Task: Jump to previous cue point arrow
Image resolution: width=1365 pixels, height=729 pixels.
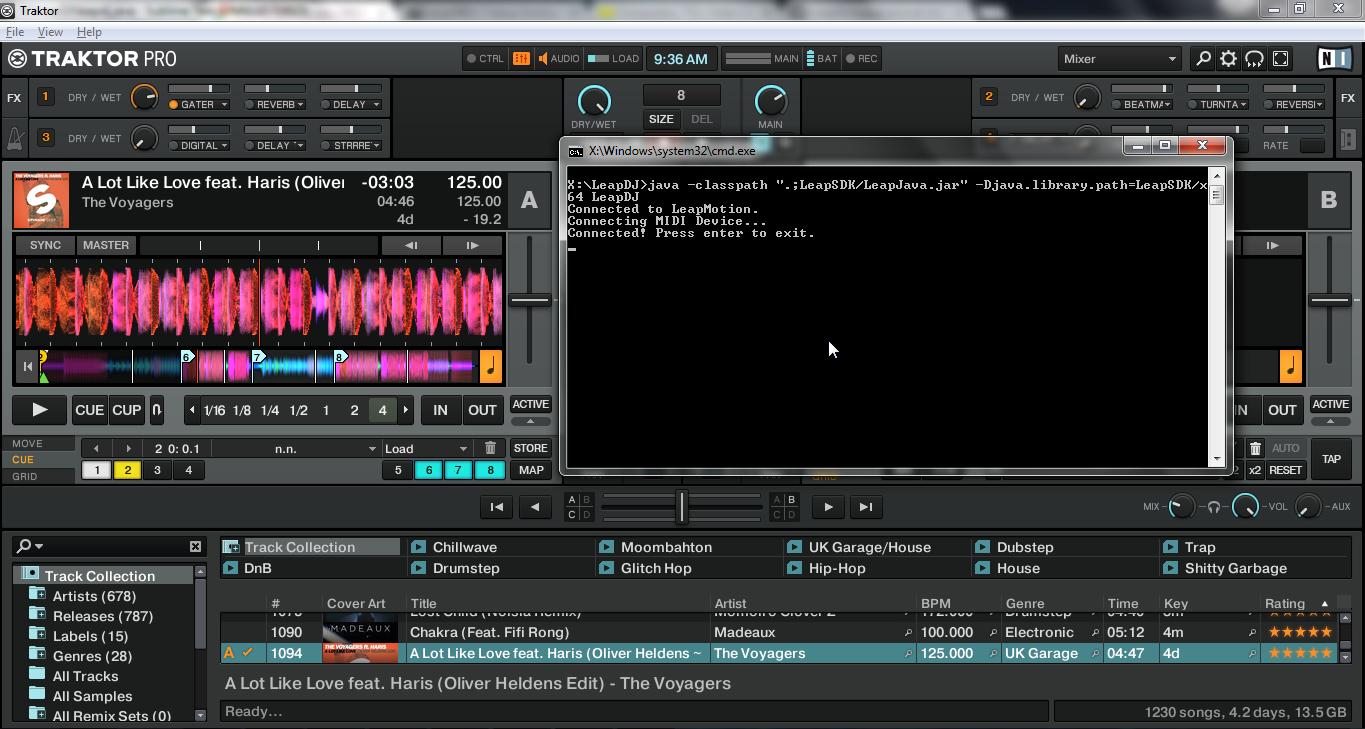Action: pos(96,448)
